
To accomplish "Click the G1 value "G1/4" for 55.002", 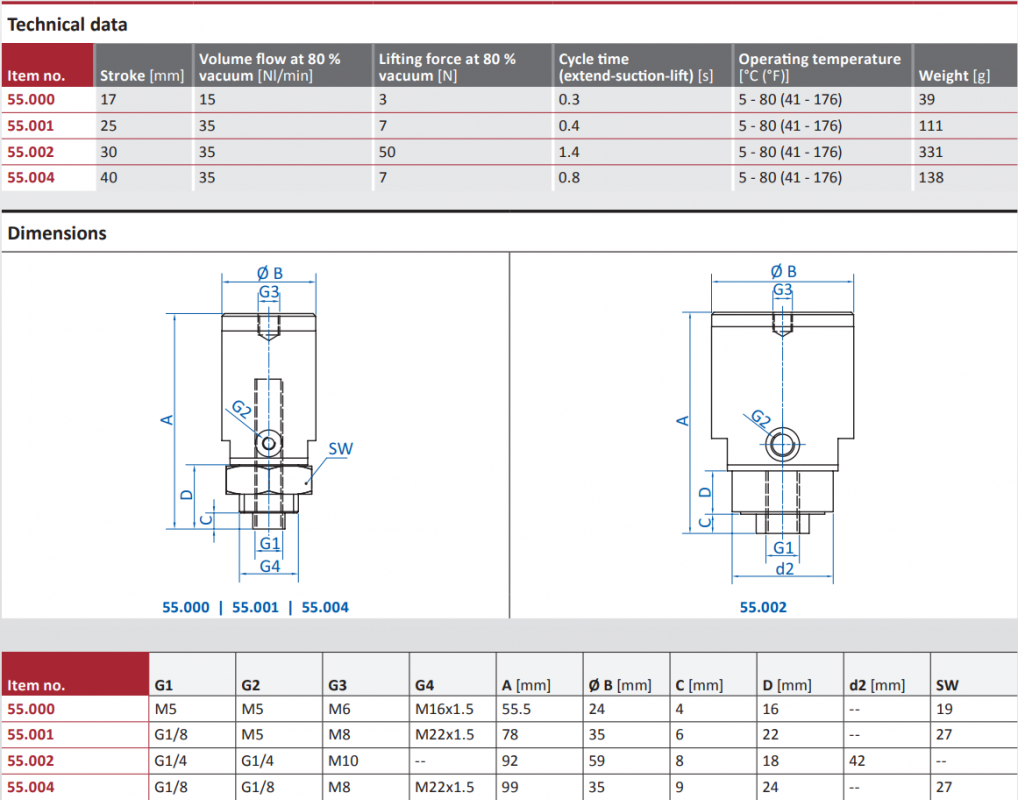I will click(x=171, y=760).
